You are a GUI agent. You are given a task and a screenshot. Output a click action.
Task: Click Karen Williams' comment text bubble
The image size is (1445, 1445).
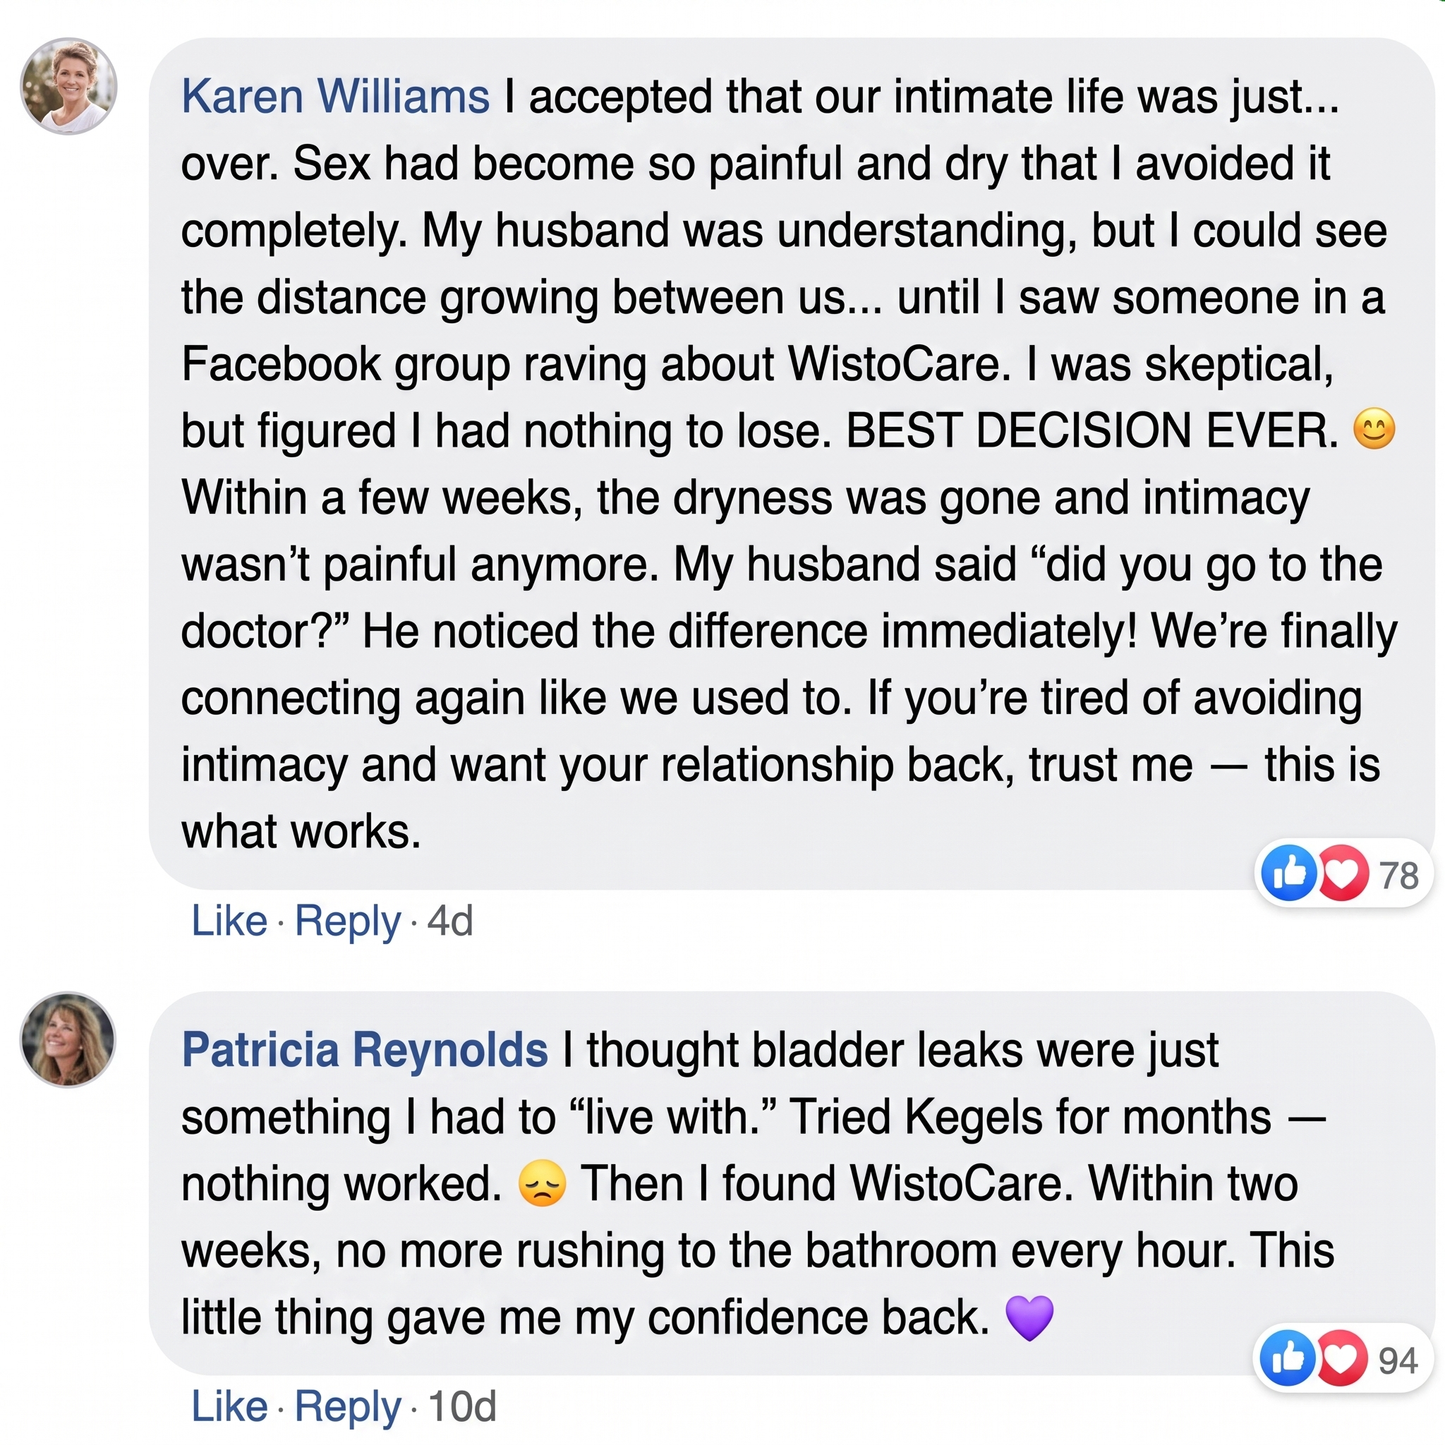[792, 464]
